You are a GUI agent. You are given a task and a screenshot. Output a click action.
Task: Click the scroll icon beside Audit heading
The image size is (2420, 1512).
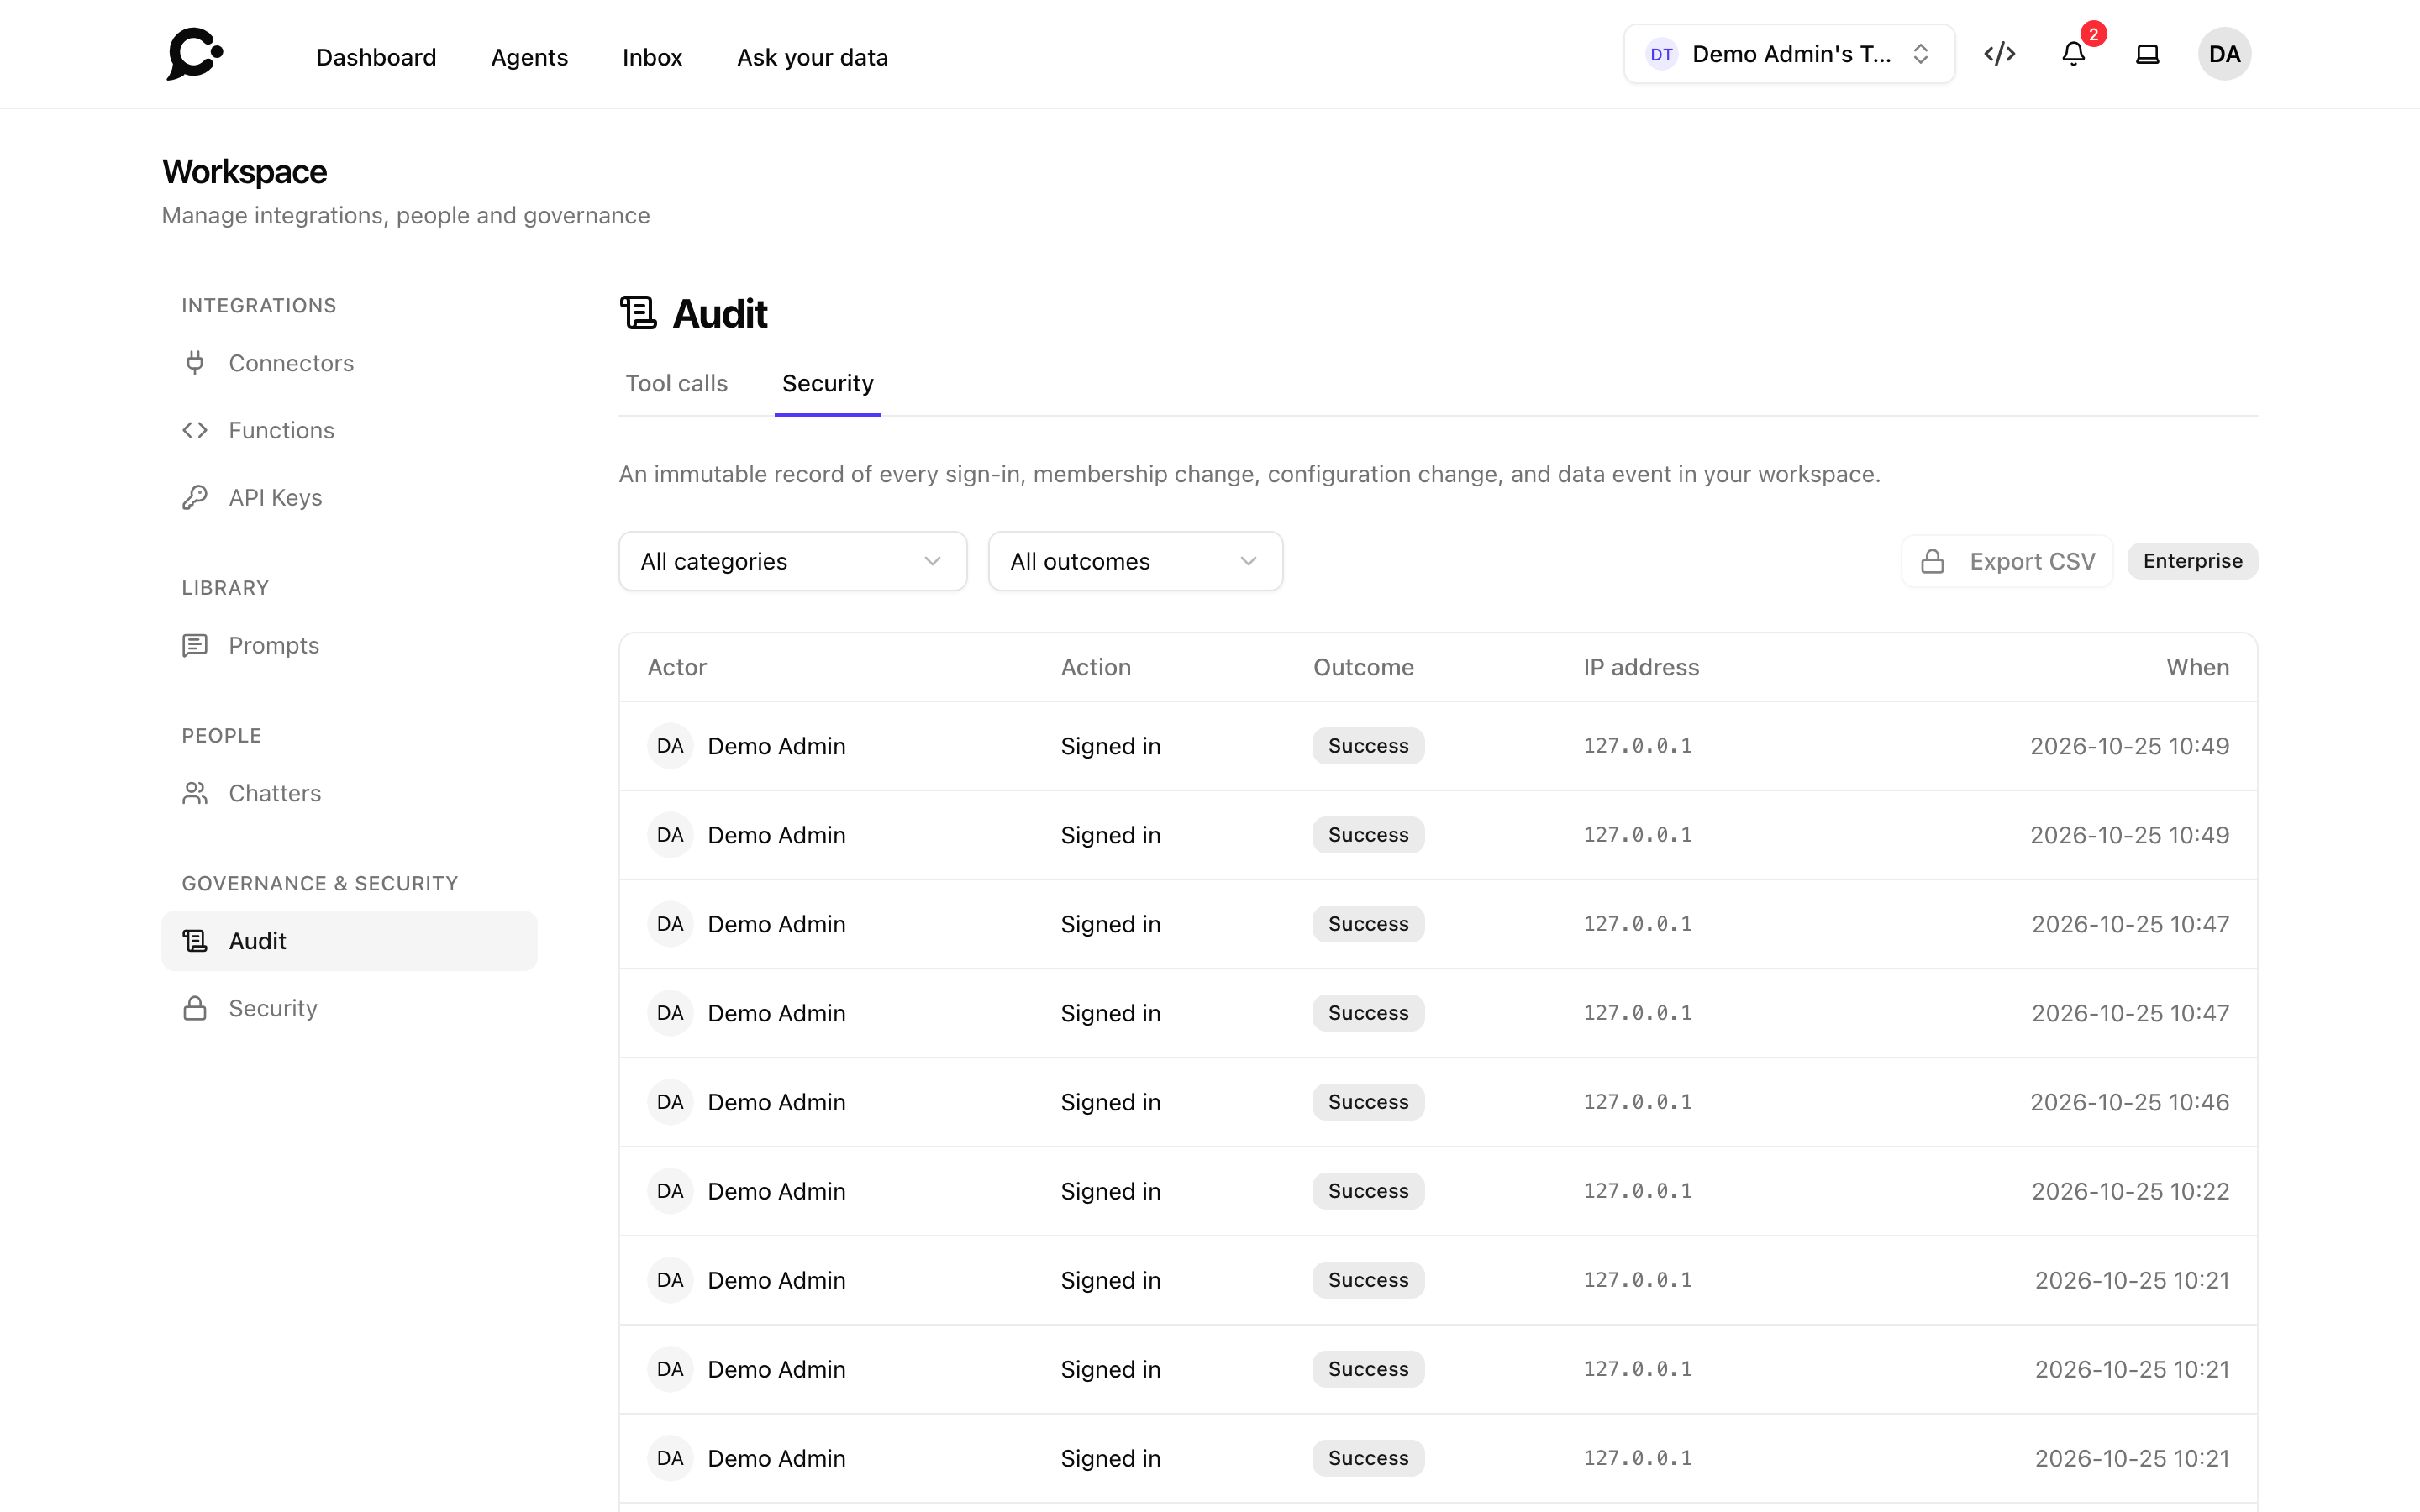click(638, 313)
